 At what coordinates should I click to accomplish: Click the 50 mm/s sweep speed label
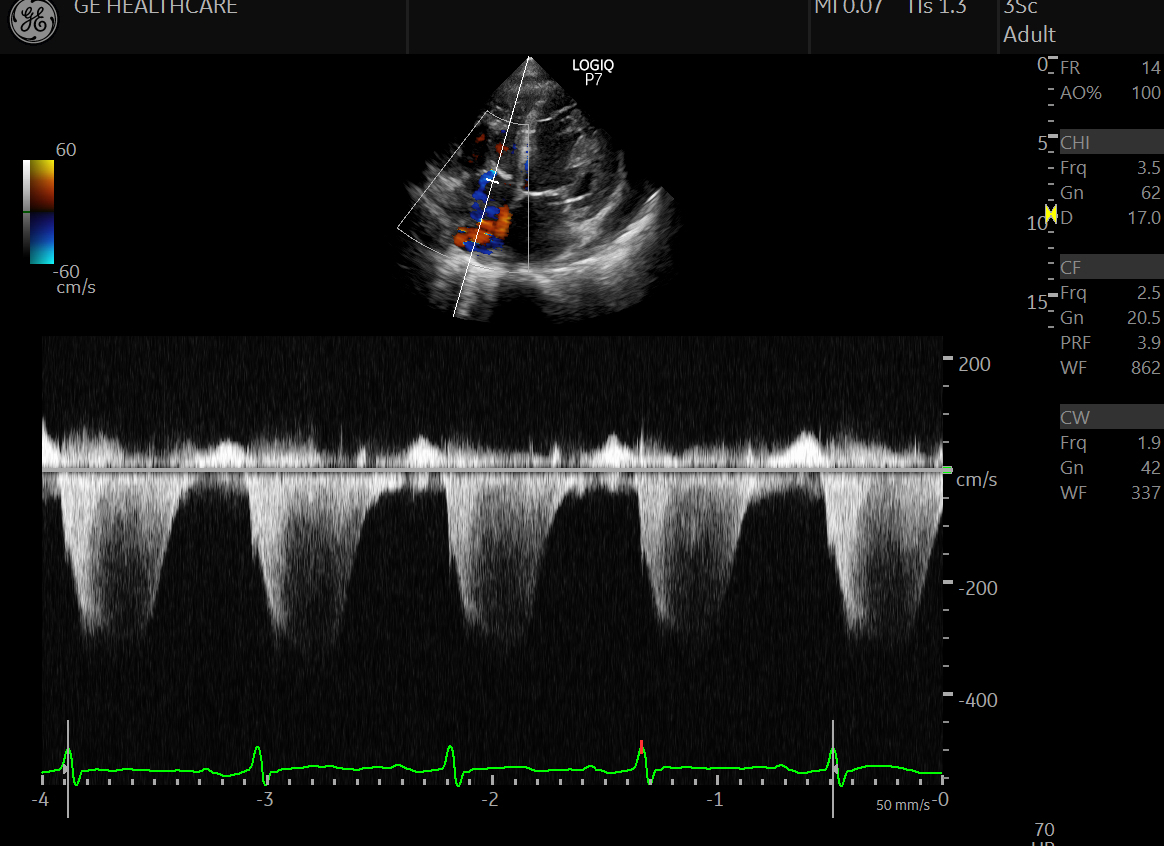point(902,805)
